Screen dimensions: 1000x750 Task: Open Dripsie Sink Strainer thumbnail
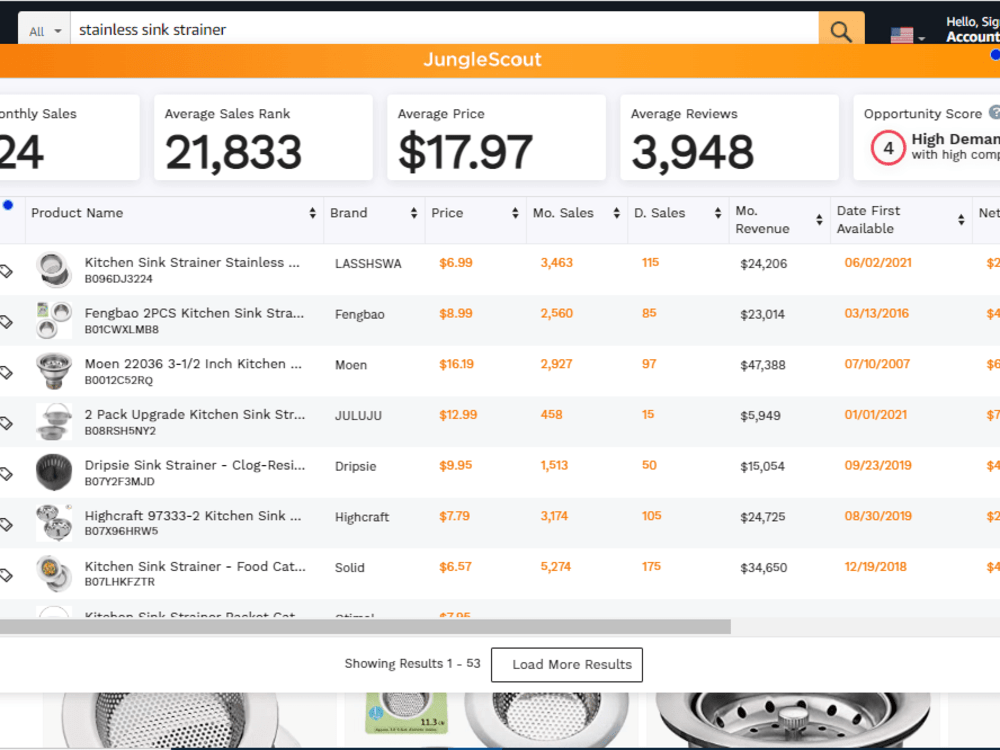coord(54,472)
